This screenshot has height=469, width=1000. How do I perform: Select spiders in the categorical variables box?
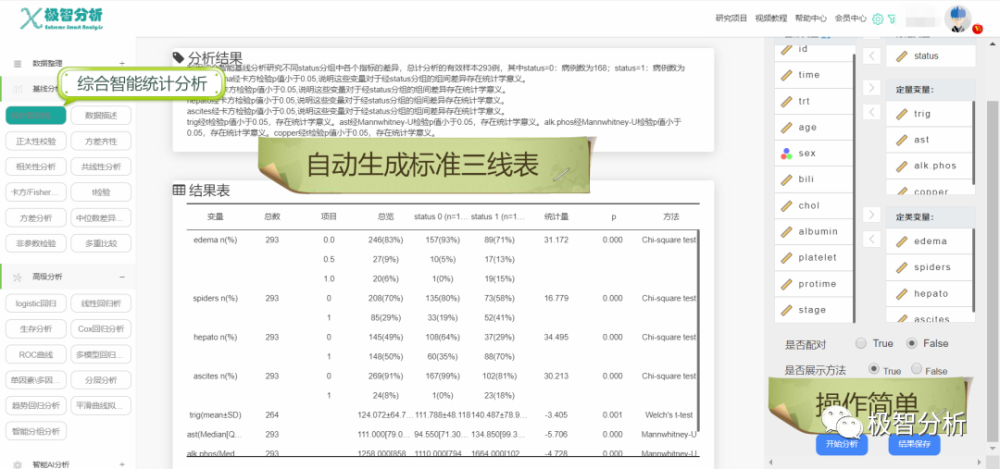930,267
